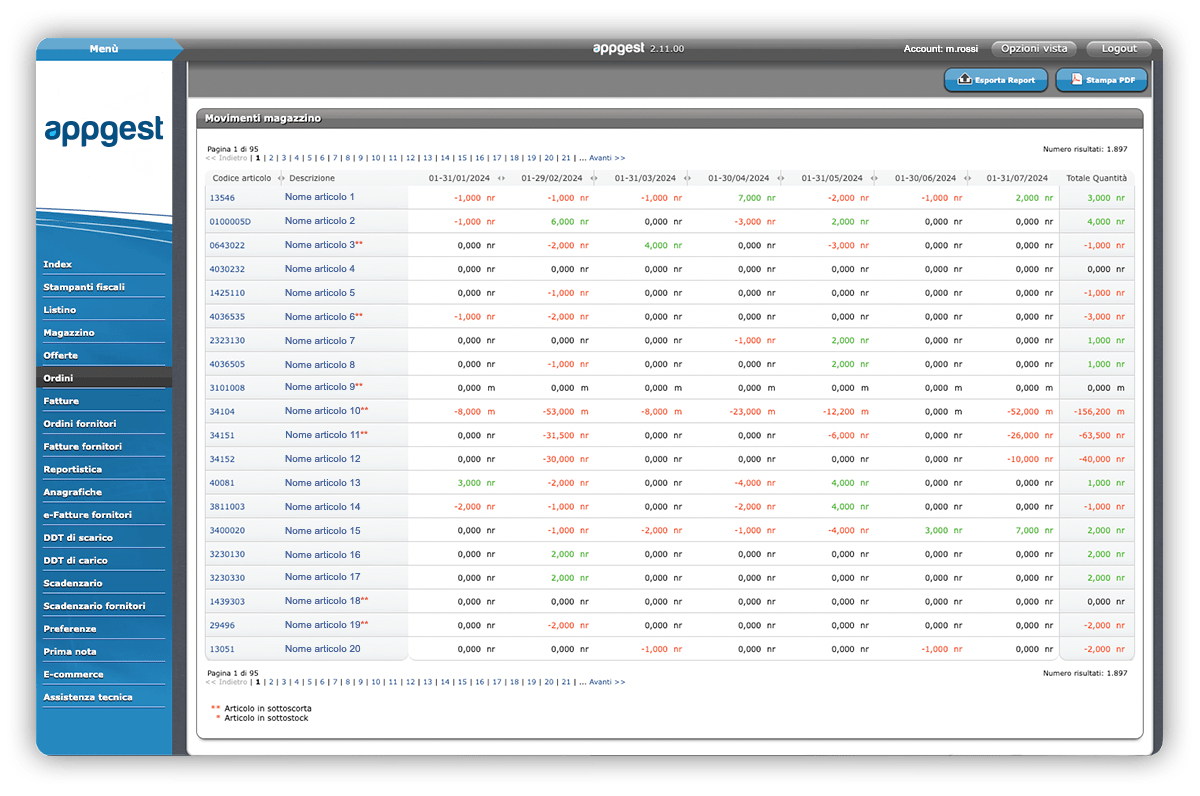This screenshot has height=796, width=1200.
Task: Go to page 21 in top pagination
Action: [566, 158]
